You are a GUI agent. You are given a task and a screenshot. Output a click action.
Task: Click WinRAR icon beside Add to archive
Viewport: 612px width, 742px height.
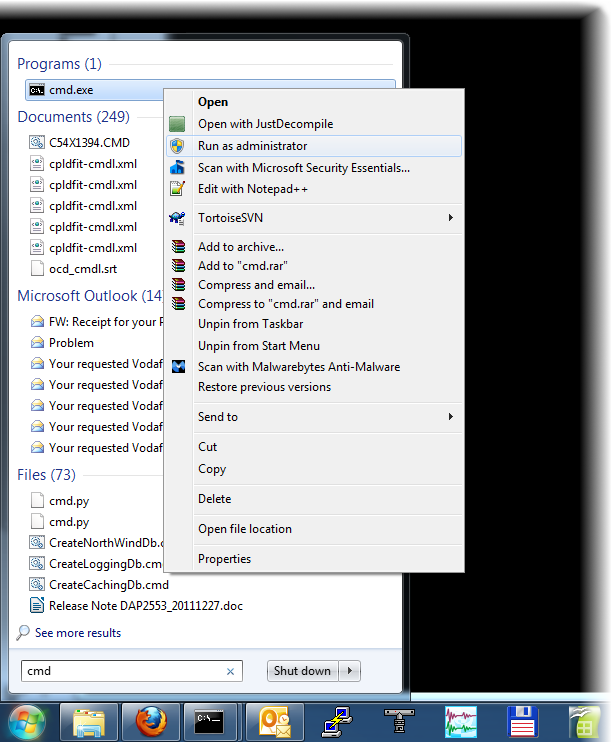[178, 246]
